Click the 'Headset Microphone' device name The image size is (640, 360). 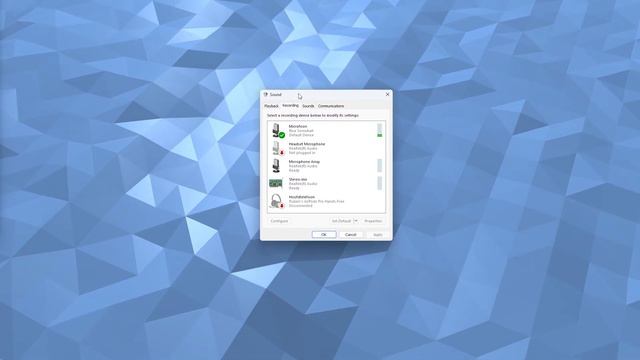tap(307, 144)
